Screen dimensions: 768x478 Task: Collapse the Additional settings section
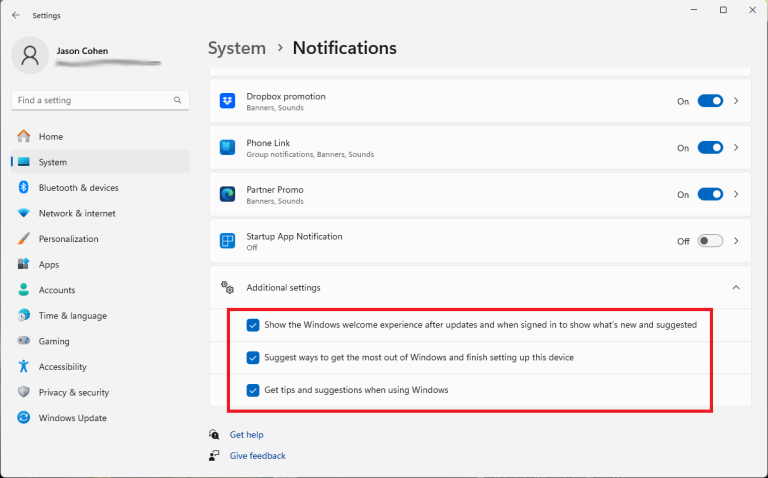[x=736, y=288]
